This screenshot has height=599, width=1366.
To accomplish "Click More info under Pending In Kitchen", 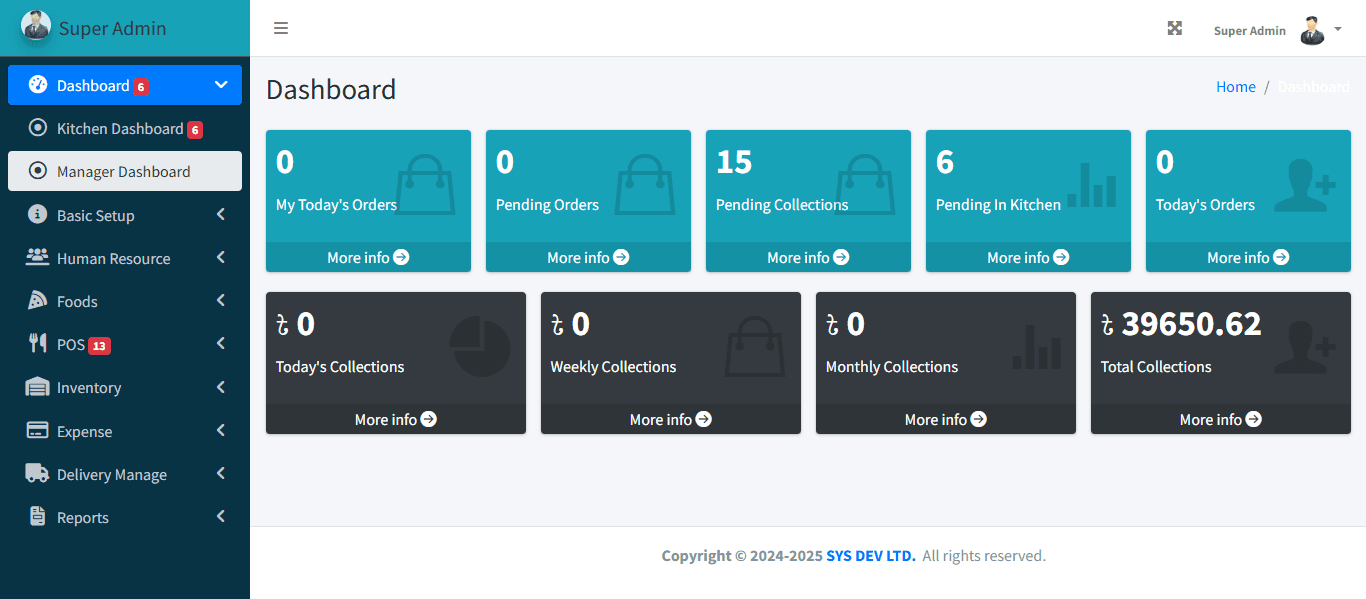I will coord(1028,257).
